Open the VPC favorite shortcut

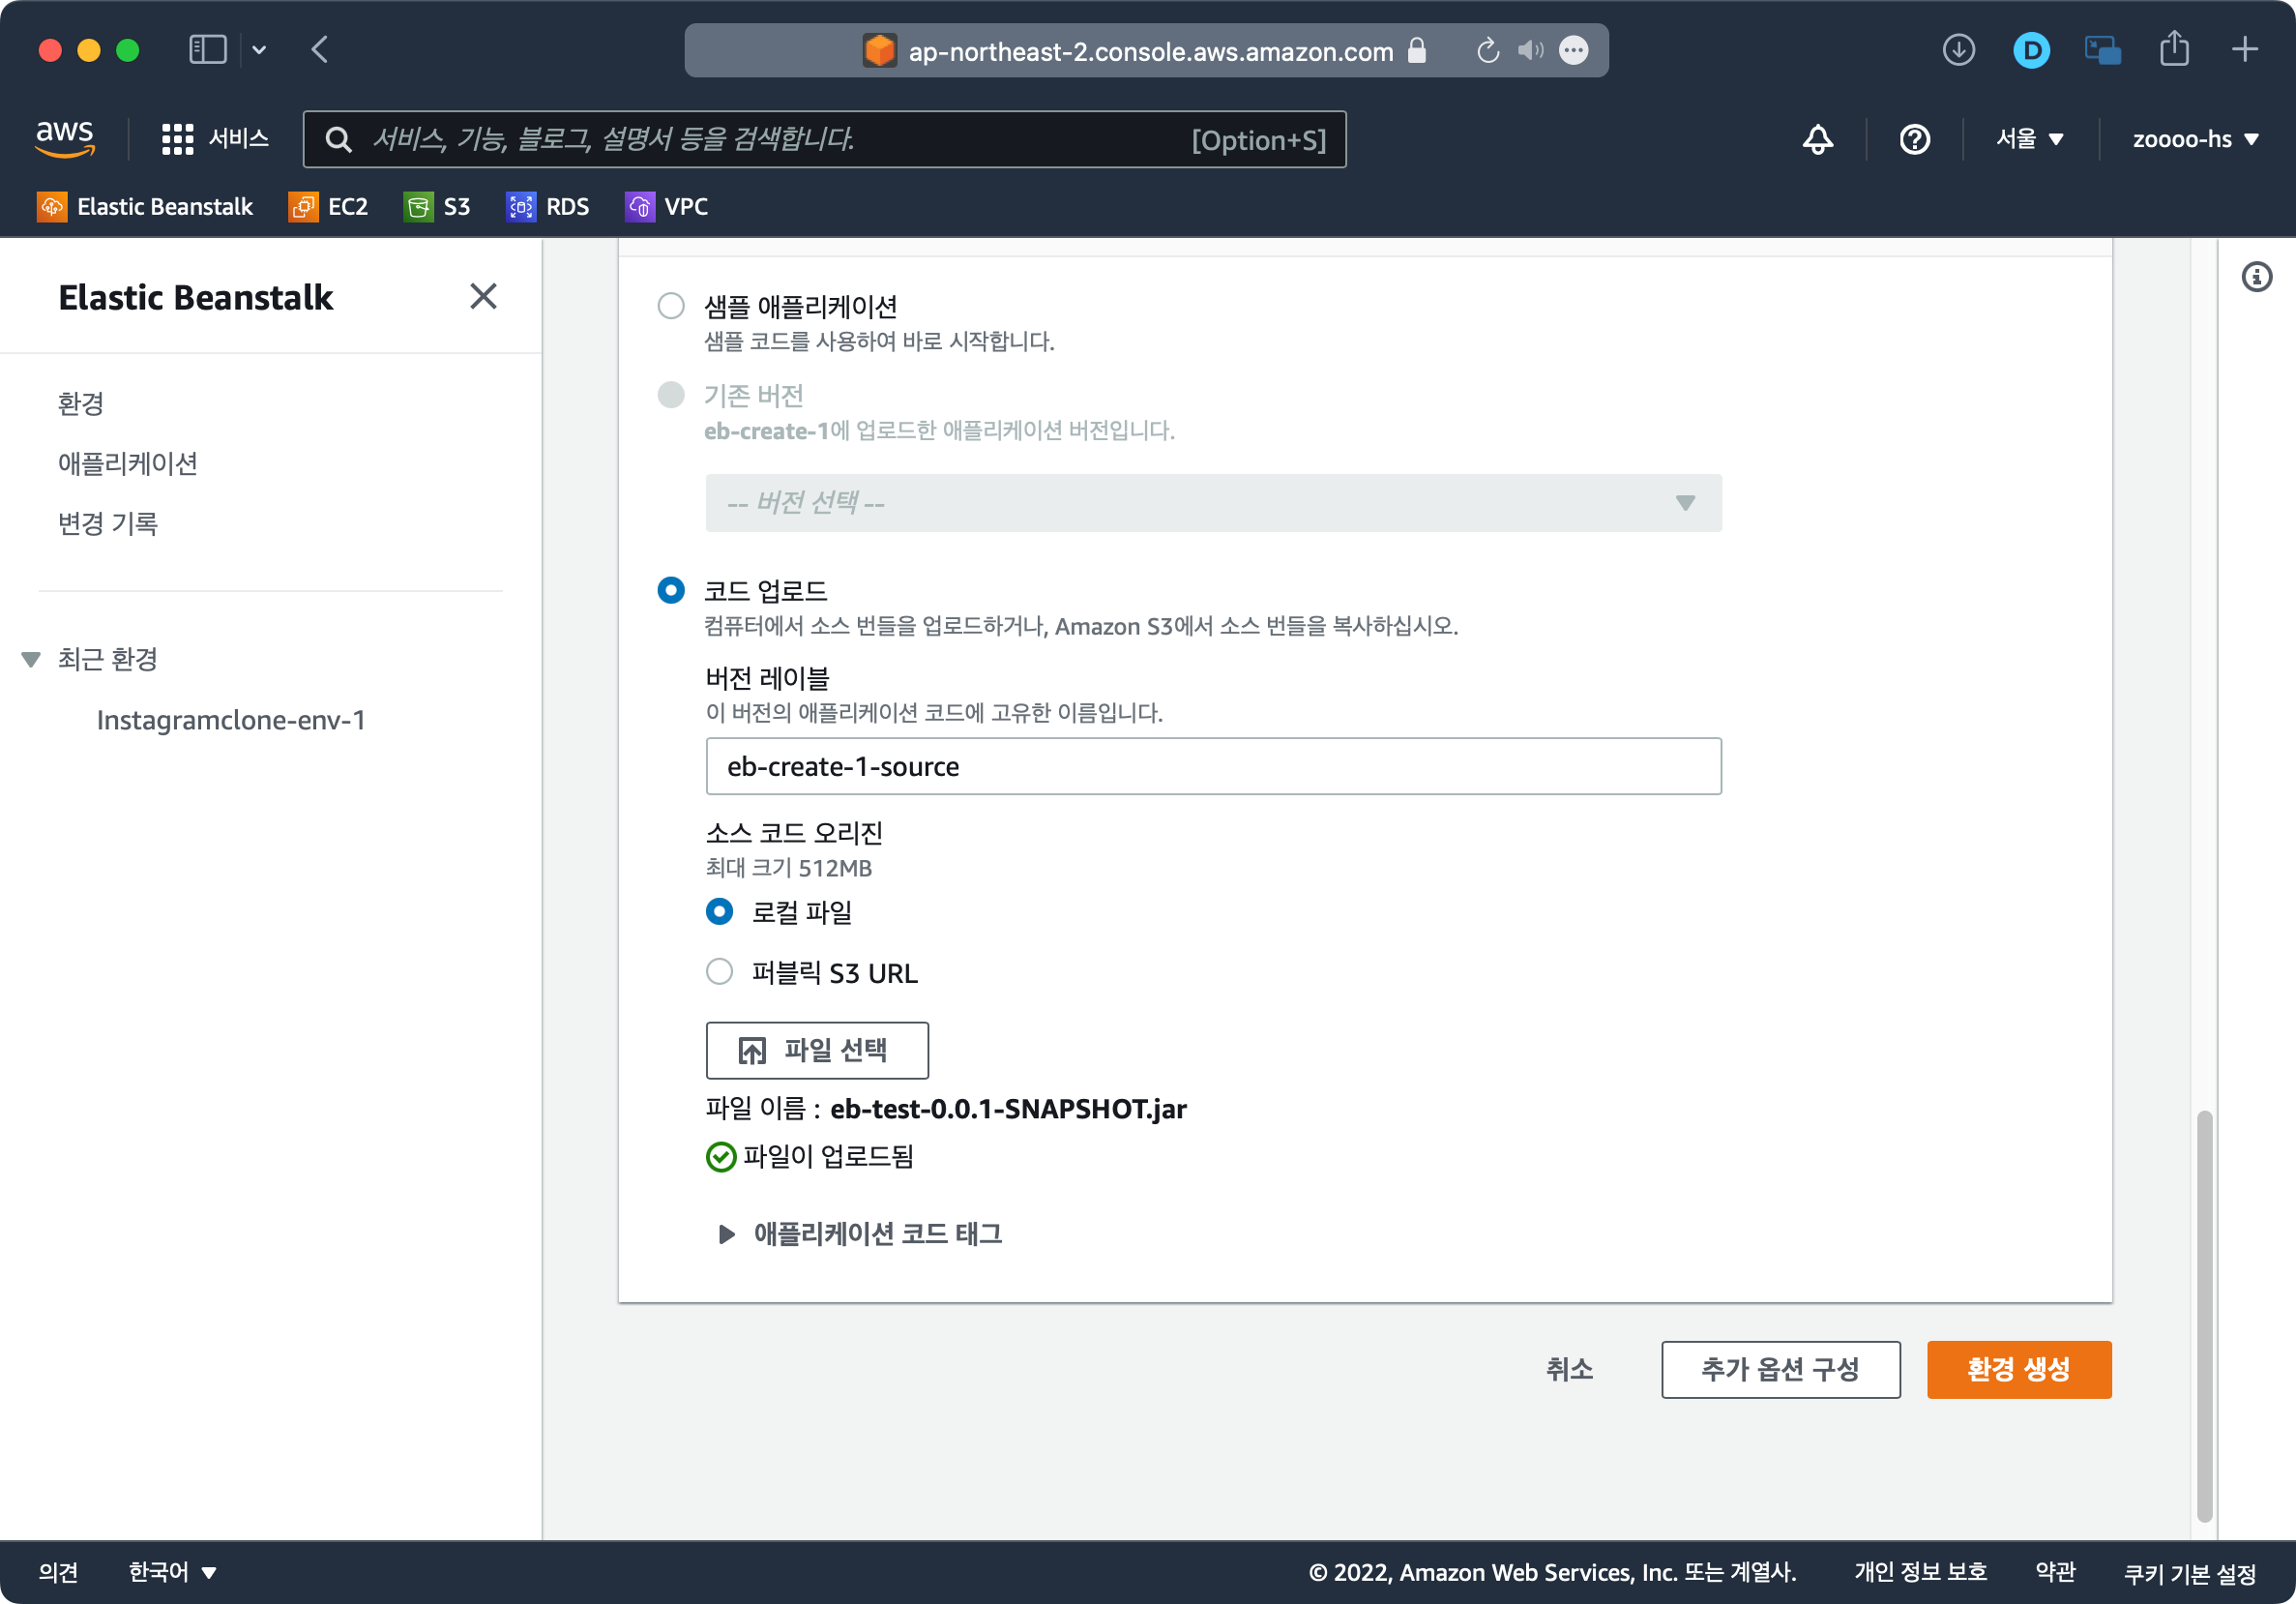(x=667, y=207)
